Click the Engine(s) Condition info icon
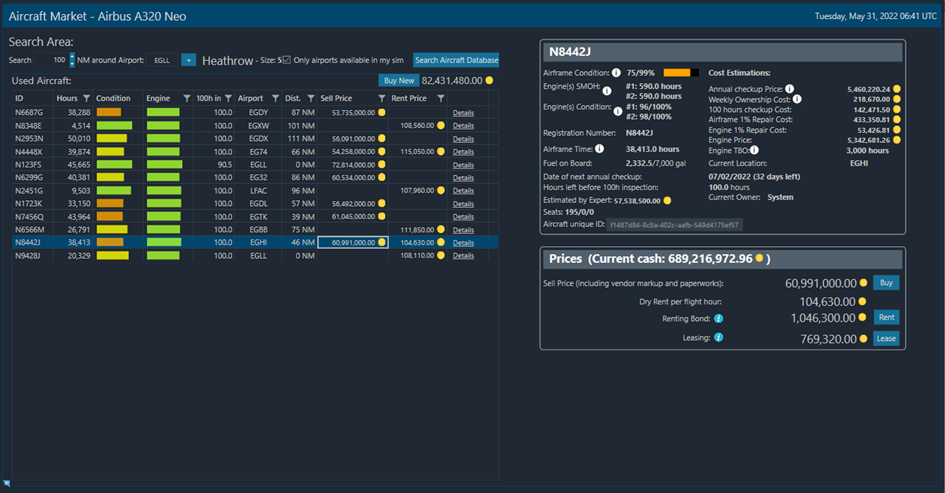945x493 pixels. pos(618,111)
